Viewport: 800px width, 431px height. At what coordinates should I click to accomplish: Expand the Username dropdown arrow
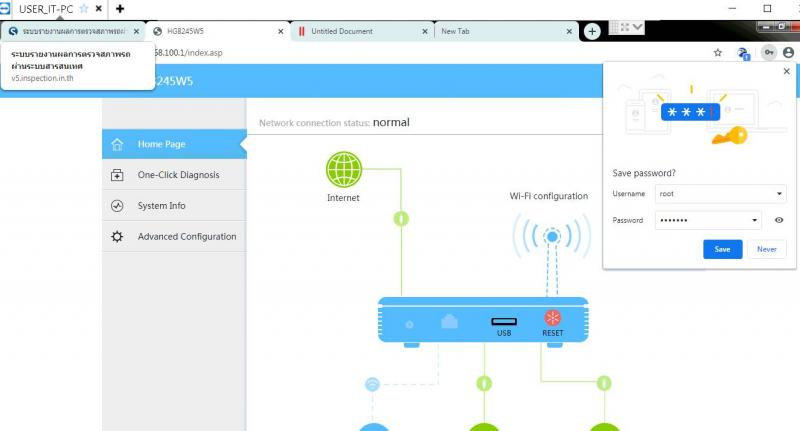(779, 194)
